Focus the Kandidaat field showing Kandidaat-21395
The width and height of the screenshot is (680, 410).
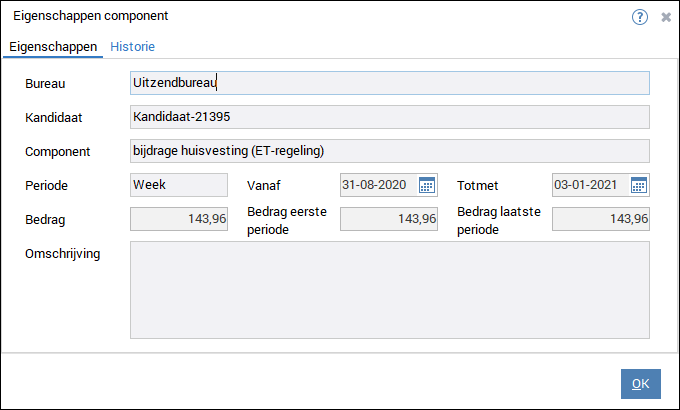click(389, 117)
